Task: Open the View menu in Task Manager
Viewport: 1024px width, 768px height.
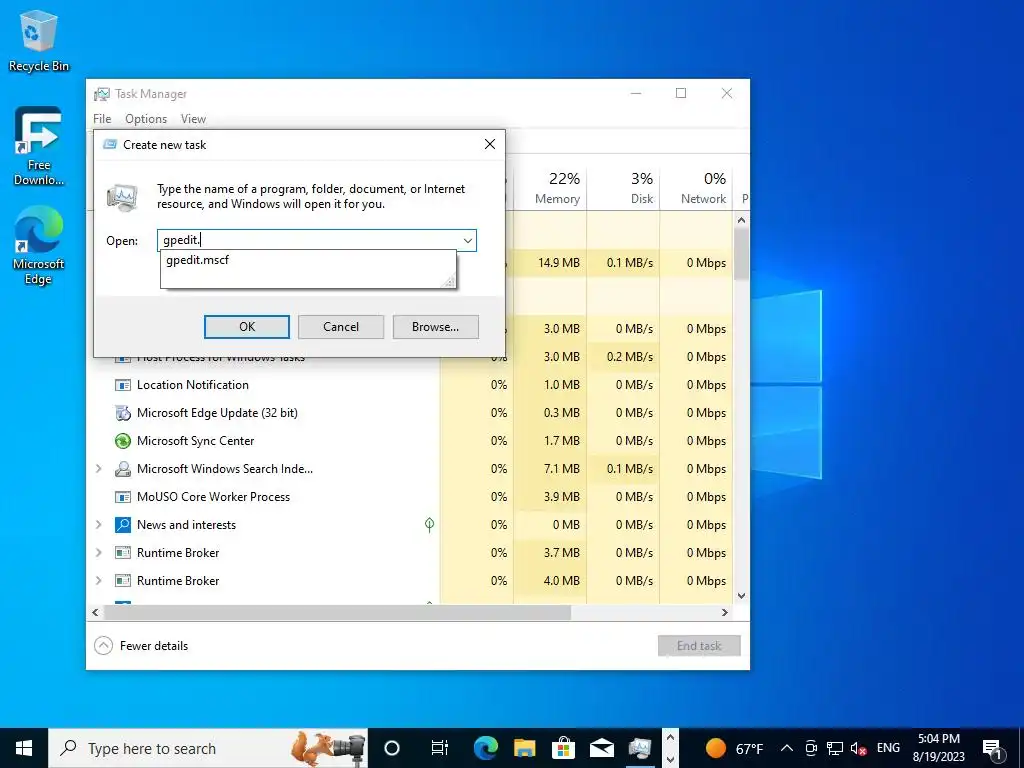Action: click(x=193, y=119)
